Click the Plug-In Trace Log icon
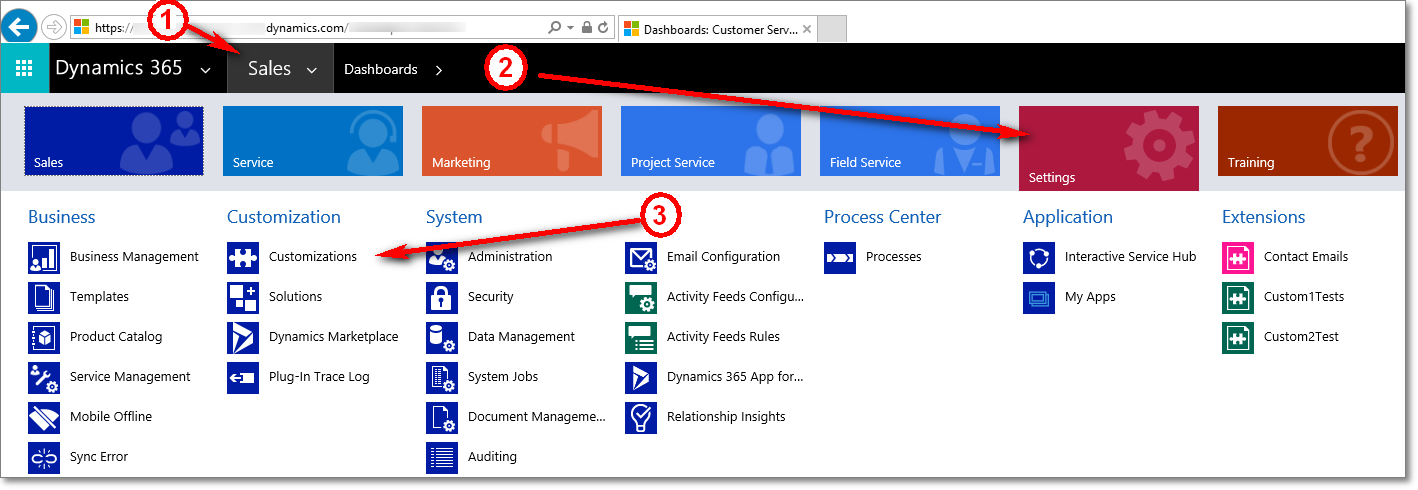 tap(243, 377)
